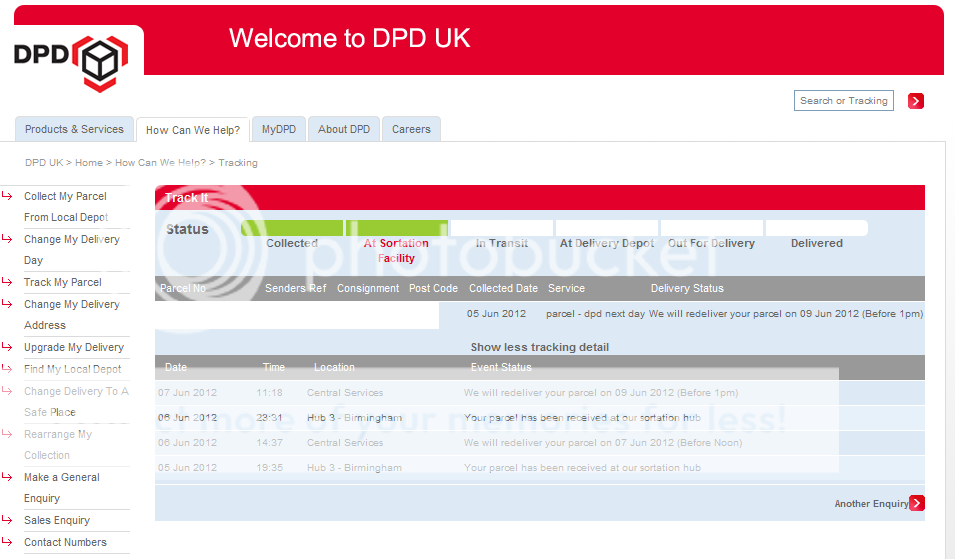The height and width of the screenshot is (559, 955).
Task: Click Another Enquiry link
Action: 871,504
